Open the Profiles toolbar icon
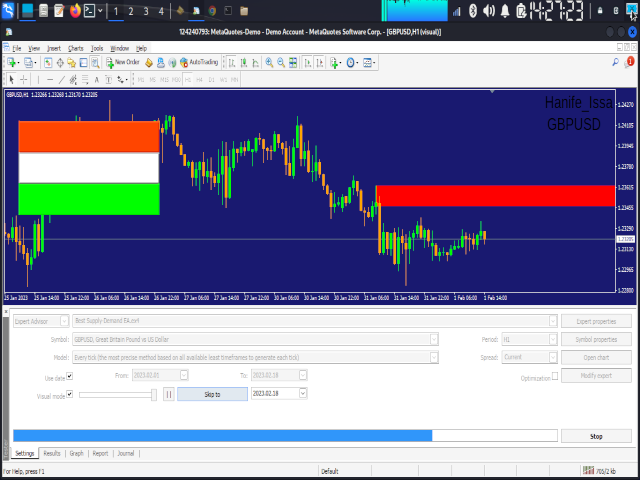The height and width of the screenshot is (480, 640). tap(29, 62)
